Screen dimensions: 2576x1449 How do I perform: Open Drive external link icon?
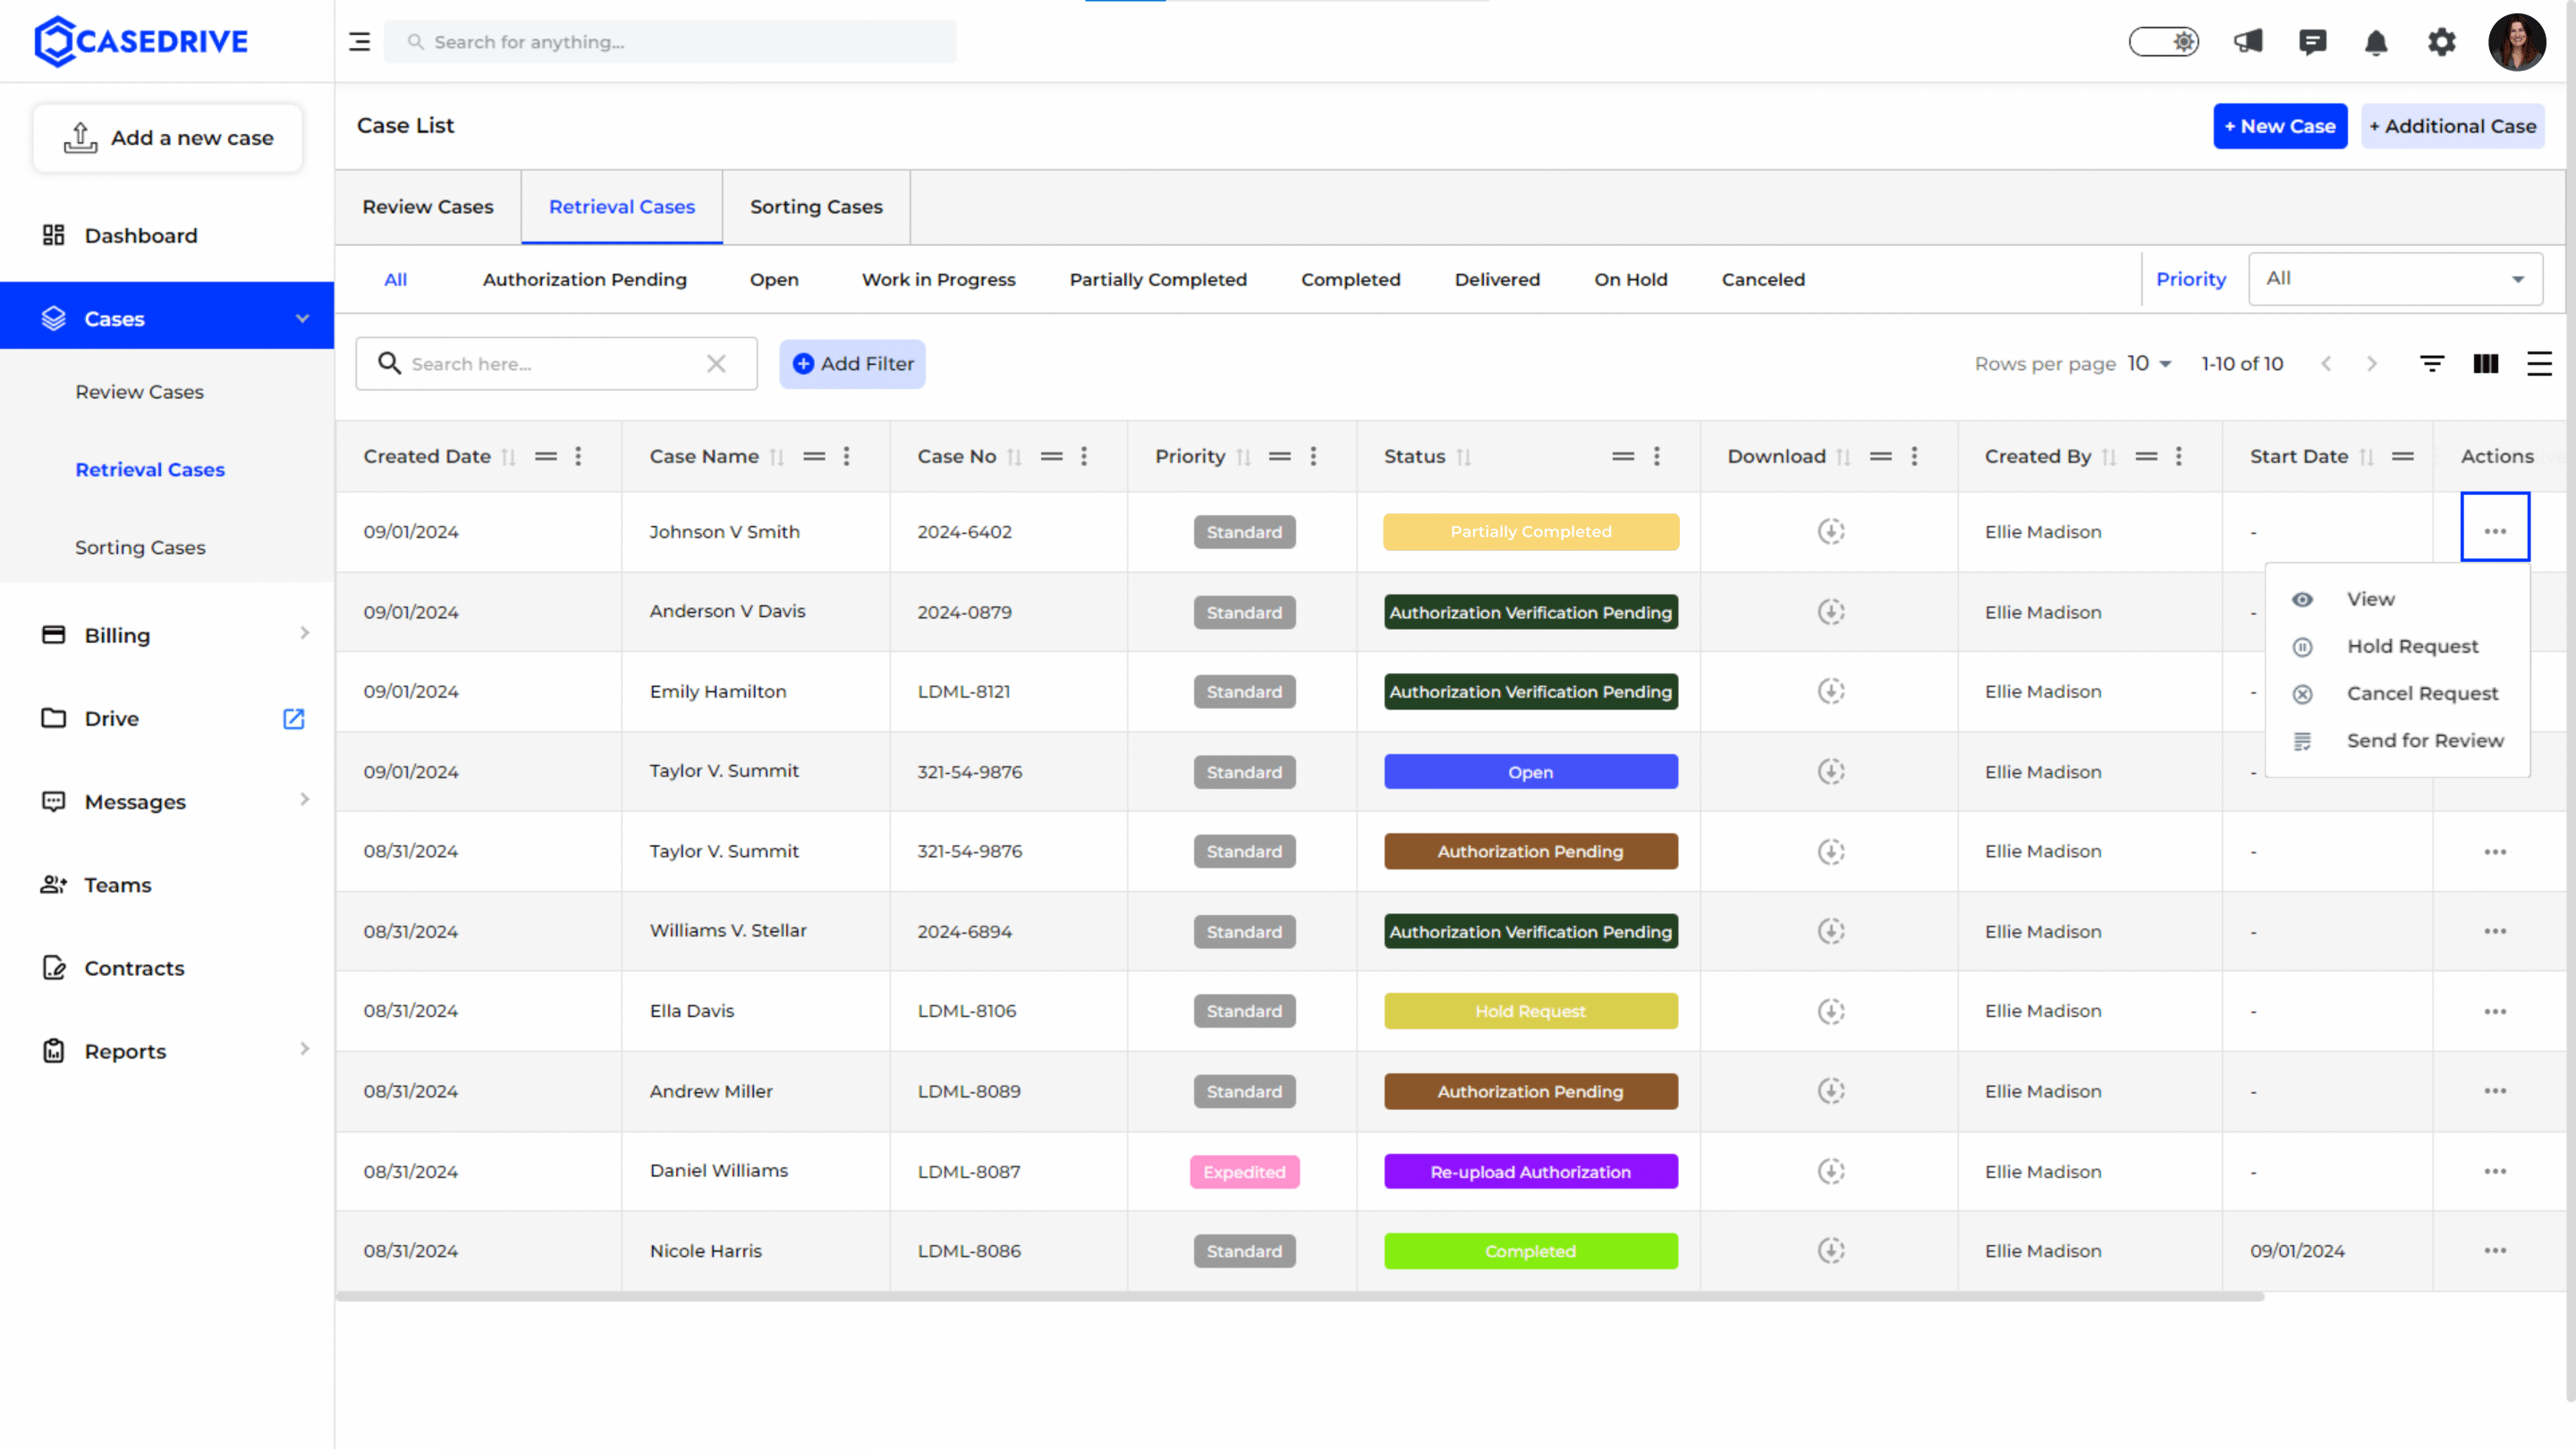tap(293, 718)
